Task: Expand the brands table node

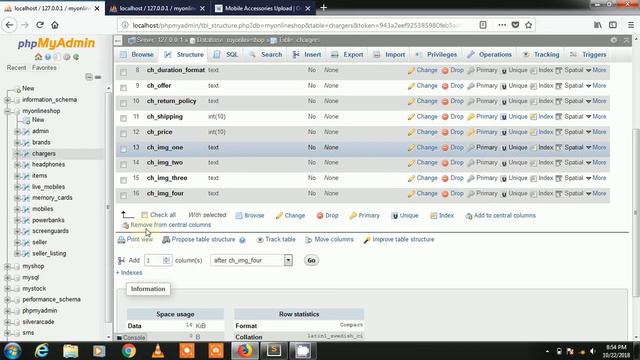Action: pos(17,142)
